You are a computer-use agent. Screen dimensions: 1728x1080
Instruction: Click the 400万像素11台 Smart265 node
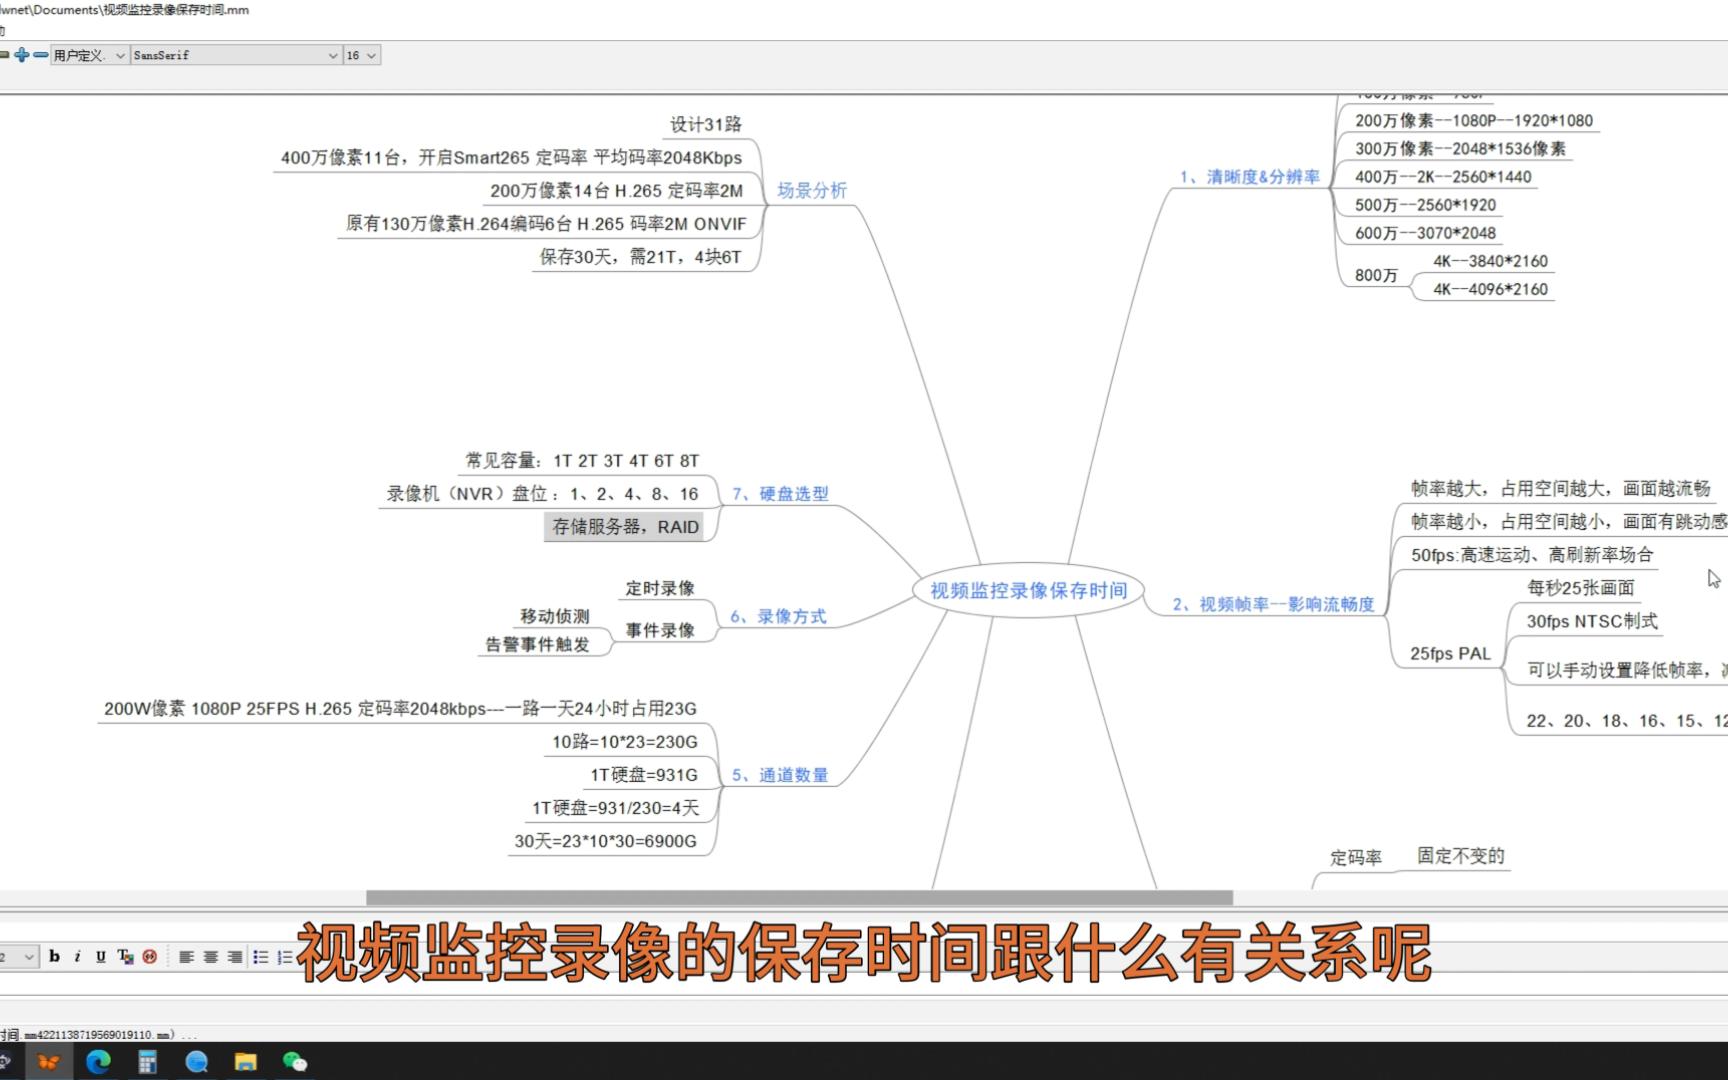511,157
